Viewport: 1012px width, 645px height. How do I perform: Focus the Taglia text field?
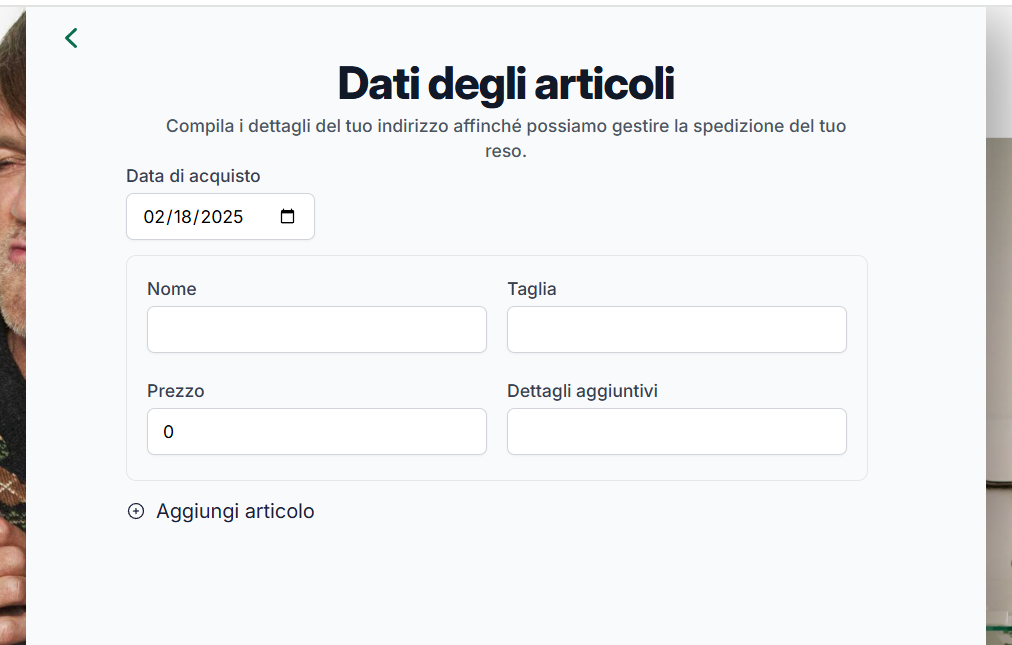[x=677, y=329]
